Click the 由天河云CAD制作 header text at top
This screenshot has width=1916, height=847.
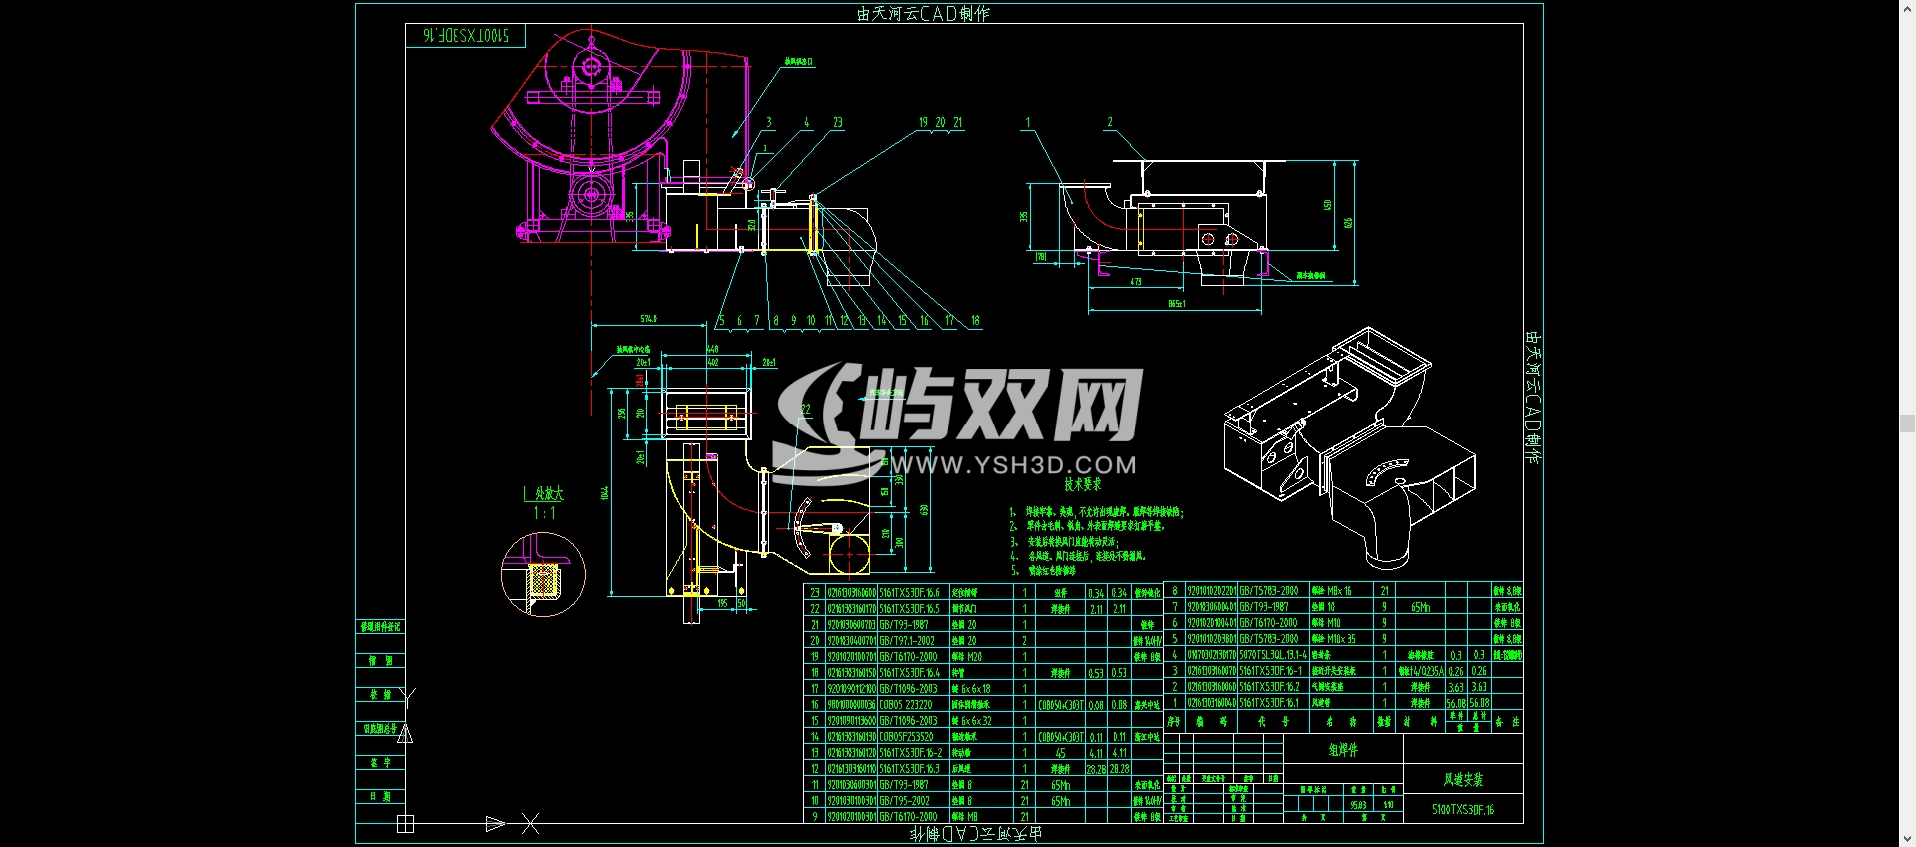point(923,13)
